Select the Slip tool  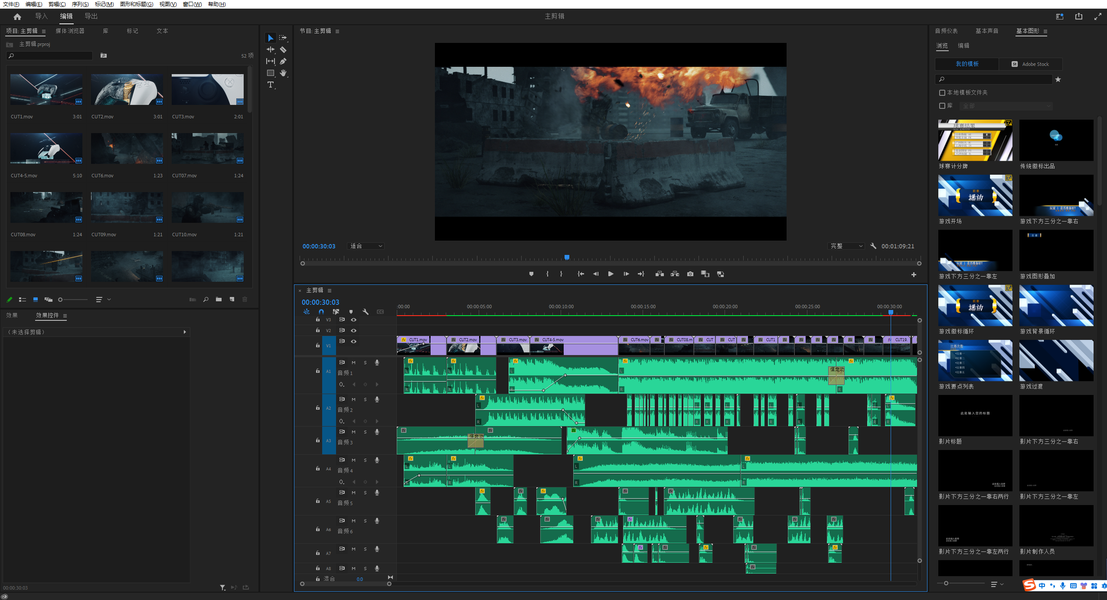pos(270,61)
